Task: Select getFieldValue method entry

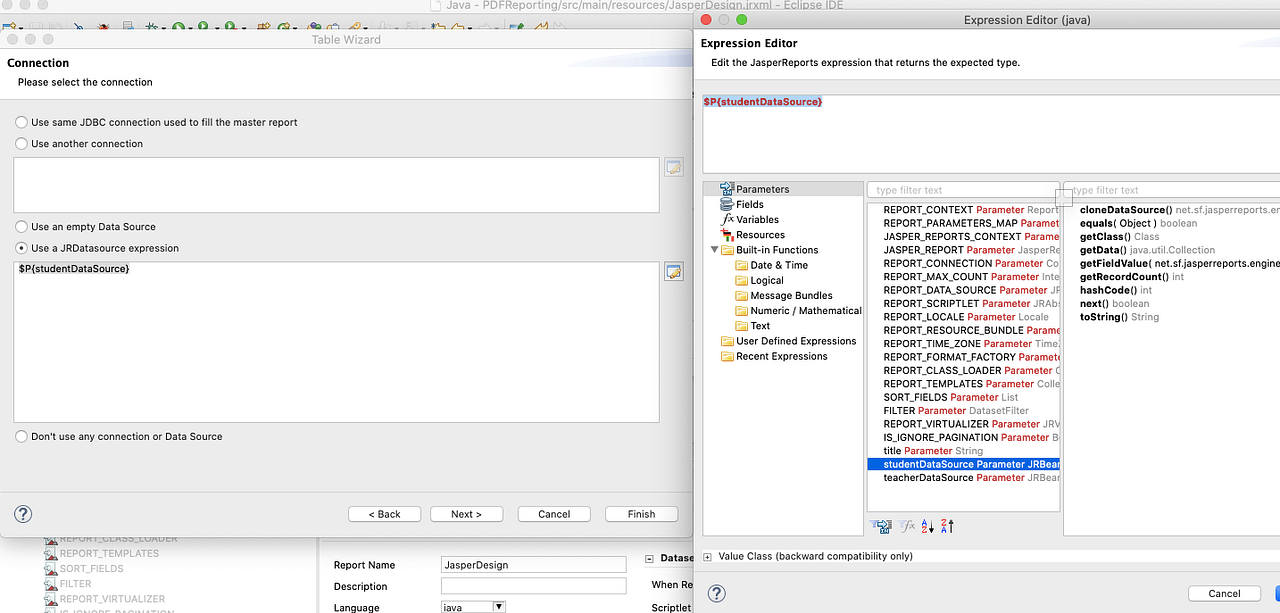Action: [1179, 263]
